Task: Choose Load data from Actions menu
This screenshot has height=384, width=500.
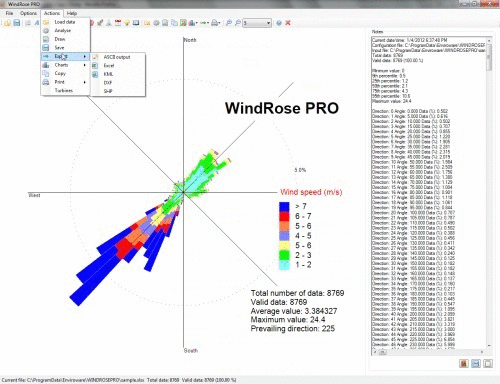Action: click(65, 22)
